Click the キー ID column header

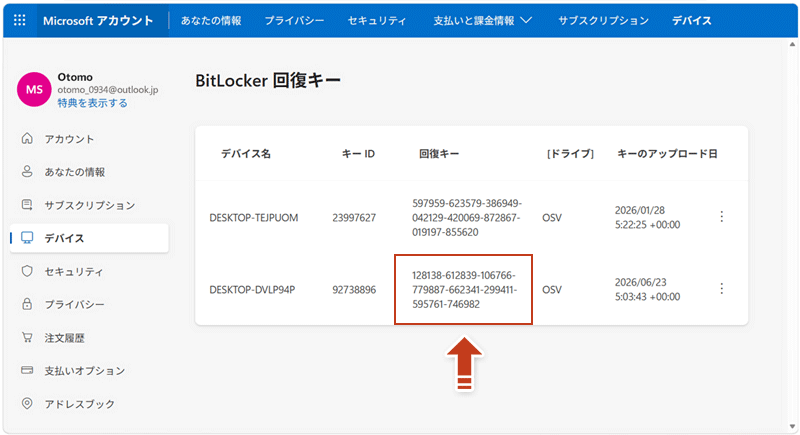click(x=358, y=153)
